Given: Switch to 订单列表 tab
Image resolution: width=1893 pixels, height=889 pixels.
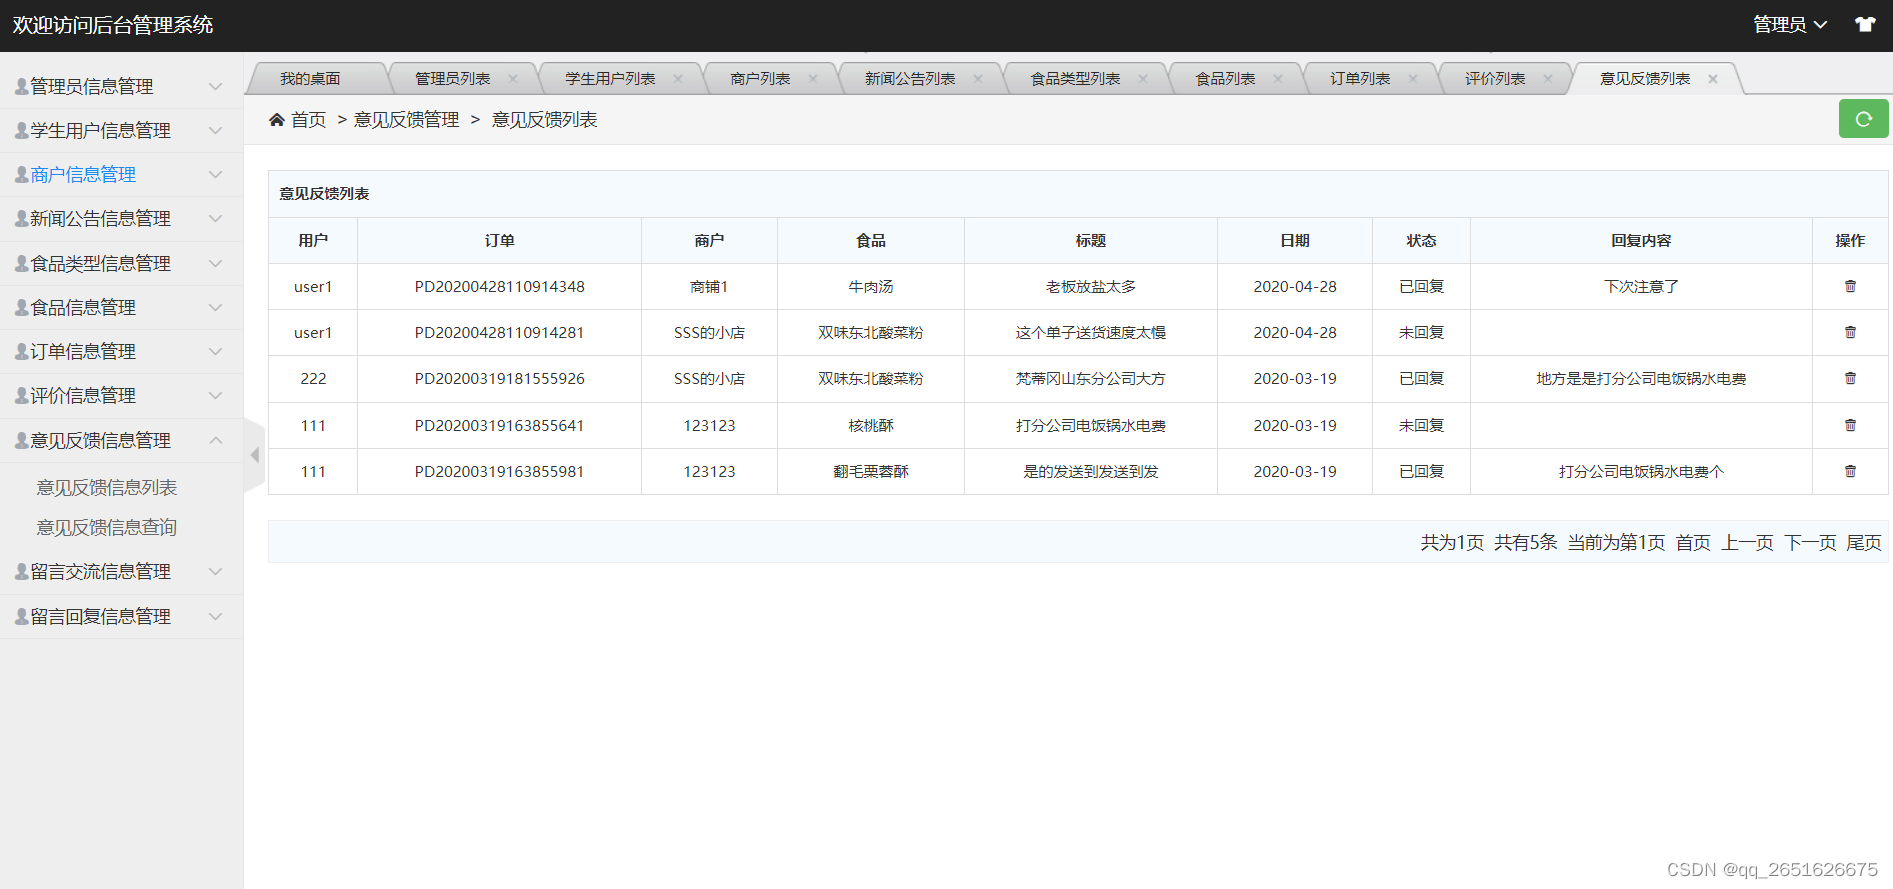Looking at the screenshot, I should [x=1360, y=78].
